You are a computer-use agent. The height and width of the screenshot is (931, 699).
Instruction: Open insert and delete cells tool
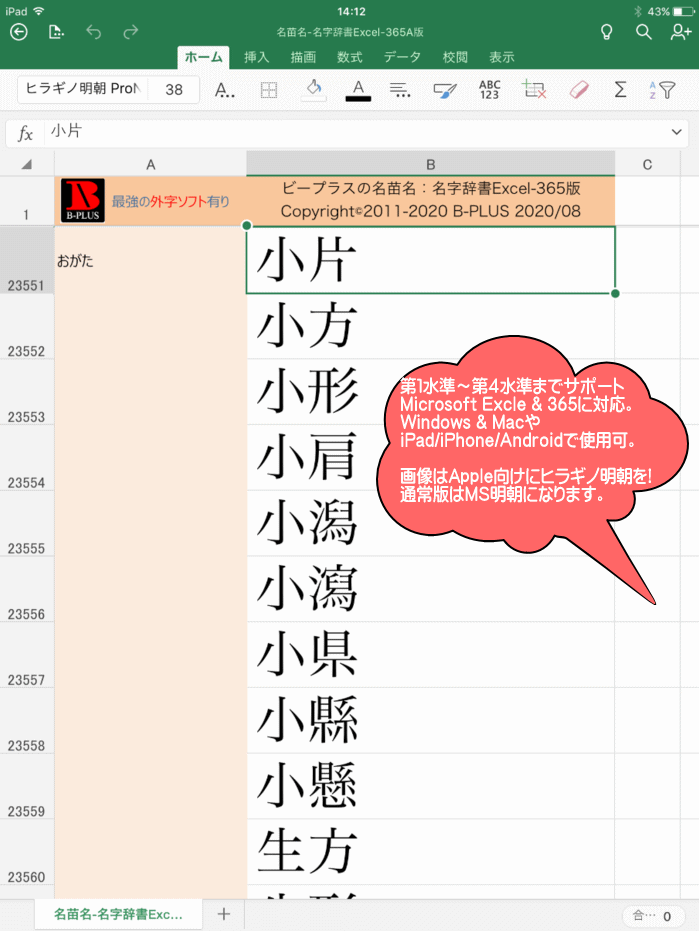pos(533,90)
